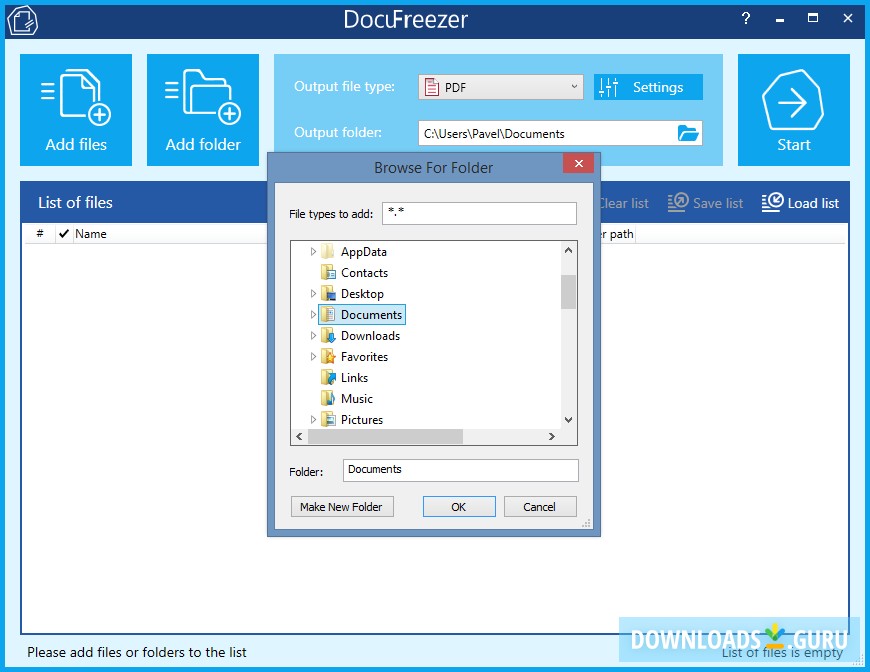This screenshot has width=870, height=672.
Task: Maximize the DocuFreezer window
Action: [x=813, y=18]
